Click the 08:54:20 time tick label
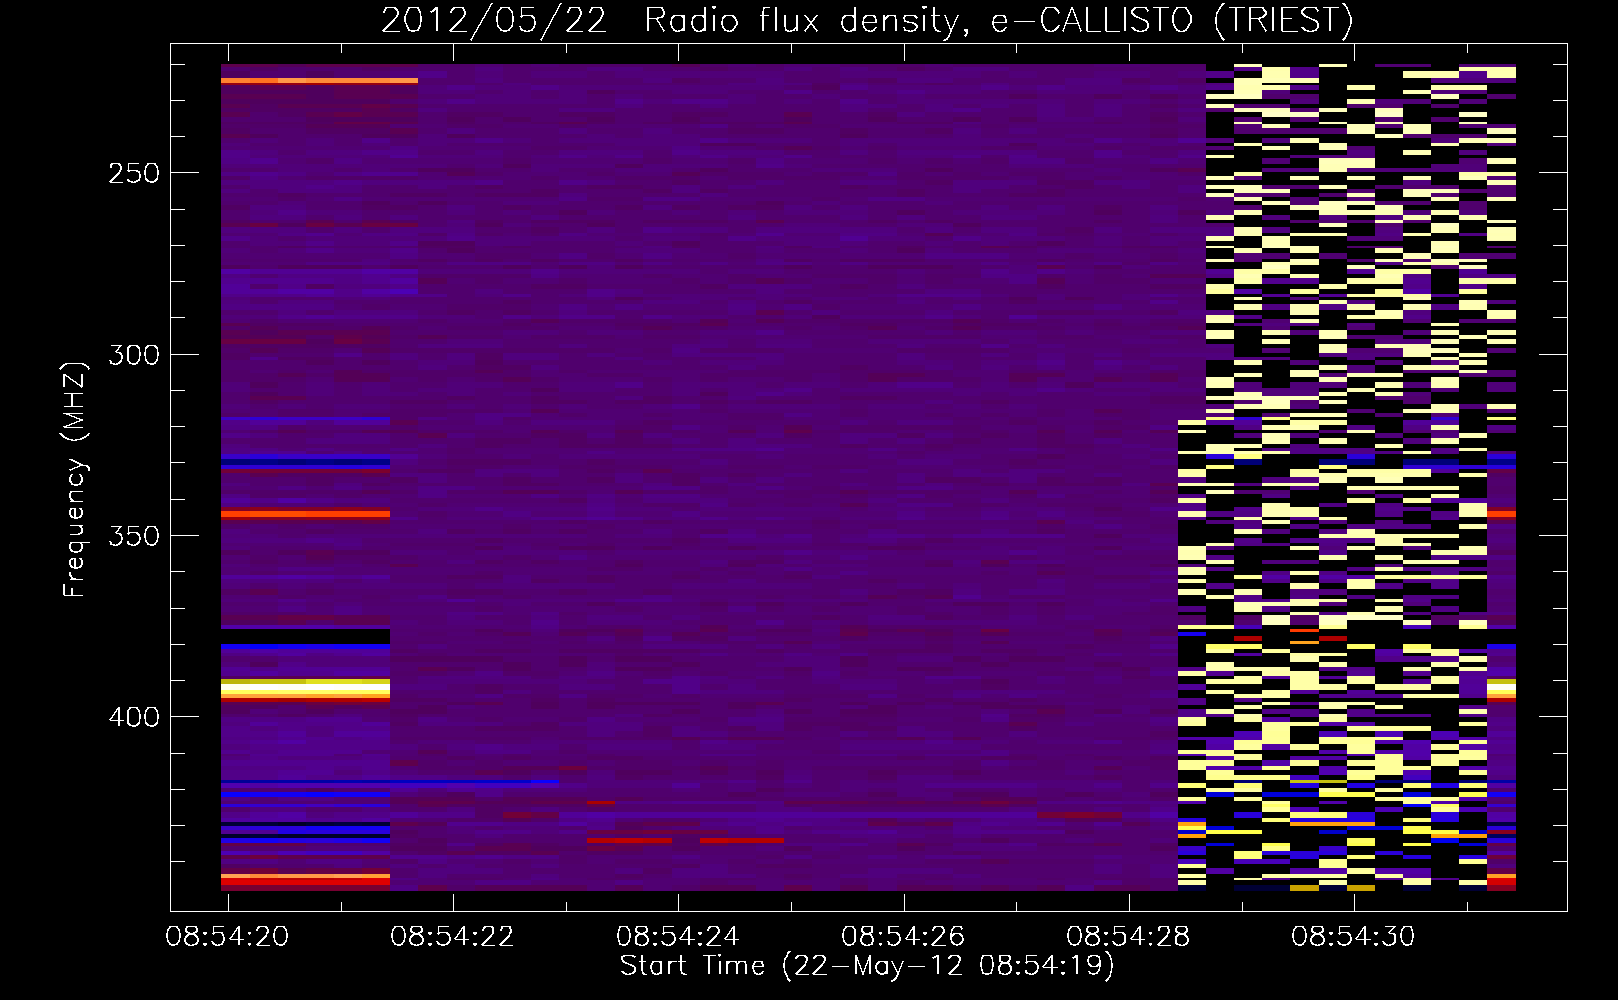Image resolution: width=1618 pixels, height=1000 pixels. click(228, 937)
